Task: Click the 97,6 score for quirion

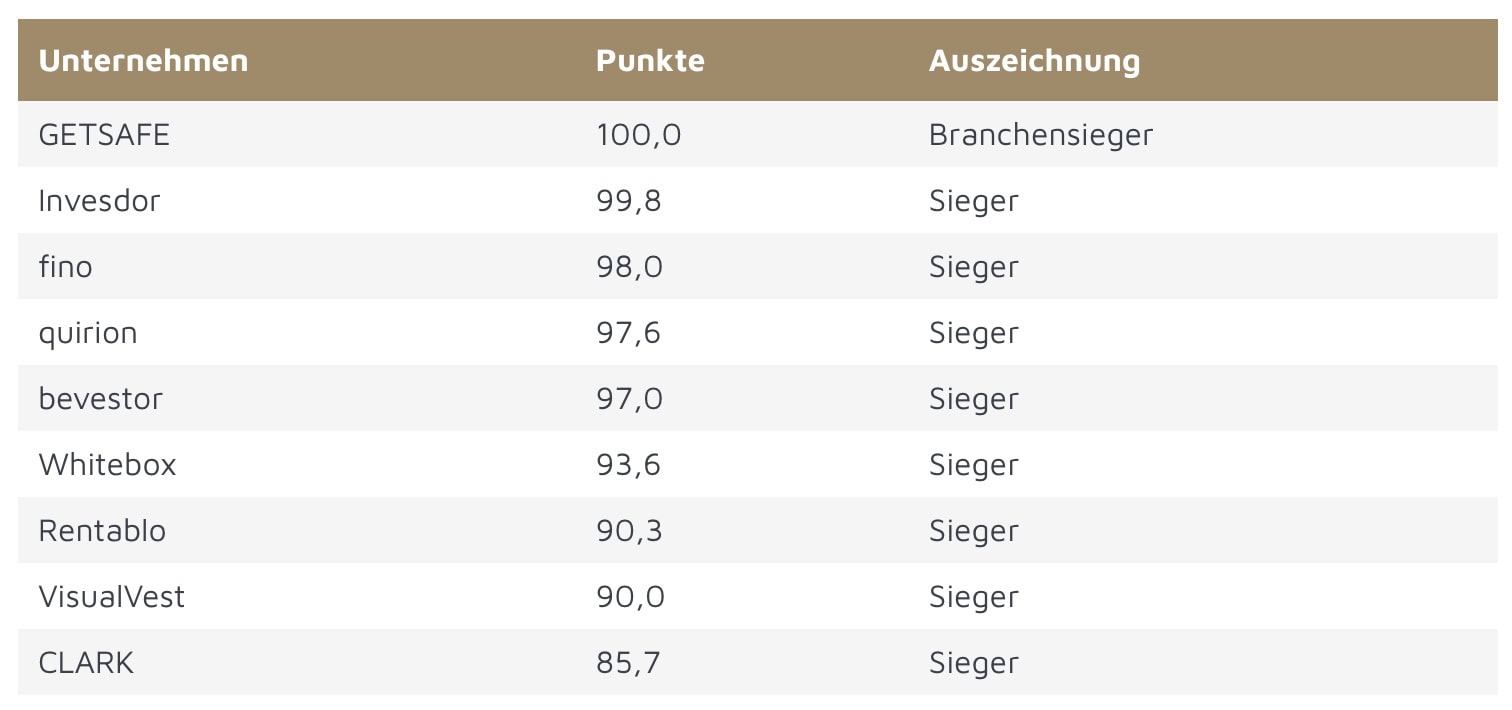Action: pyautogui.click(x=629, y=332)
